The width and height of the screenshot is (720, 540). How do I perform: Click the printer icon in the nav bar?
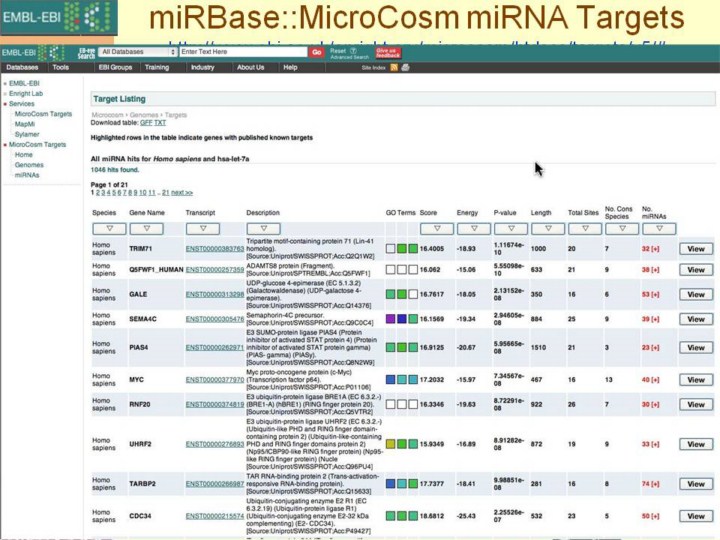404,67
